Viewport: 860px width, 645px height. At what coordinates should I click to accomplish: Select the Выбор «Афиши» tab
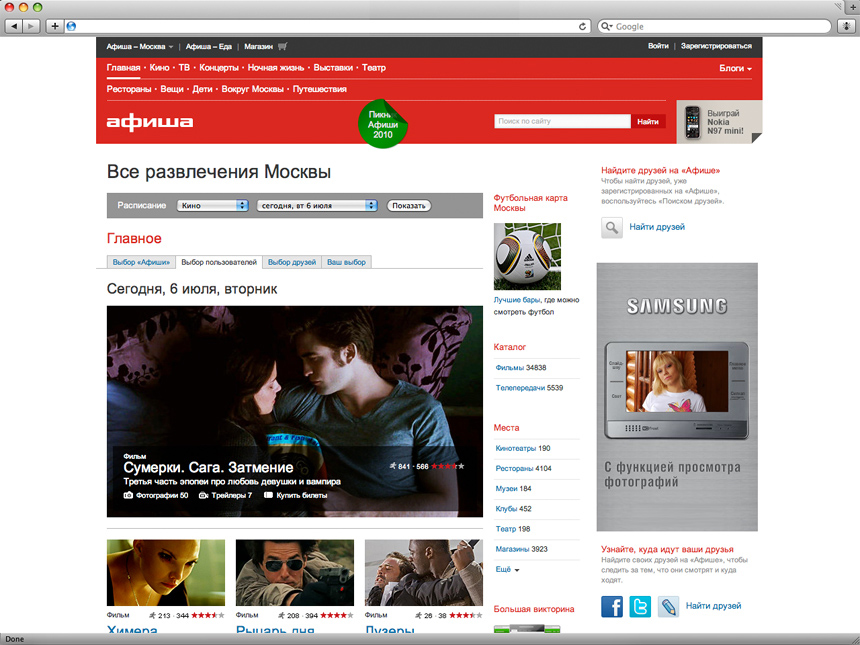142,262
